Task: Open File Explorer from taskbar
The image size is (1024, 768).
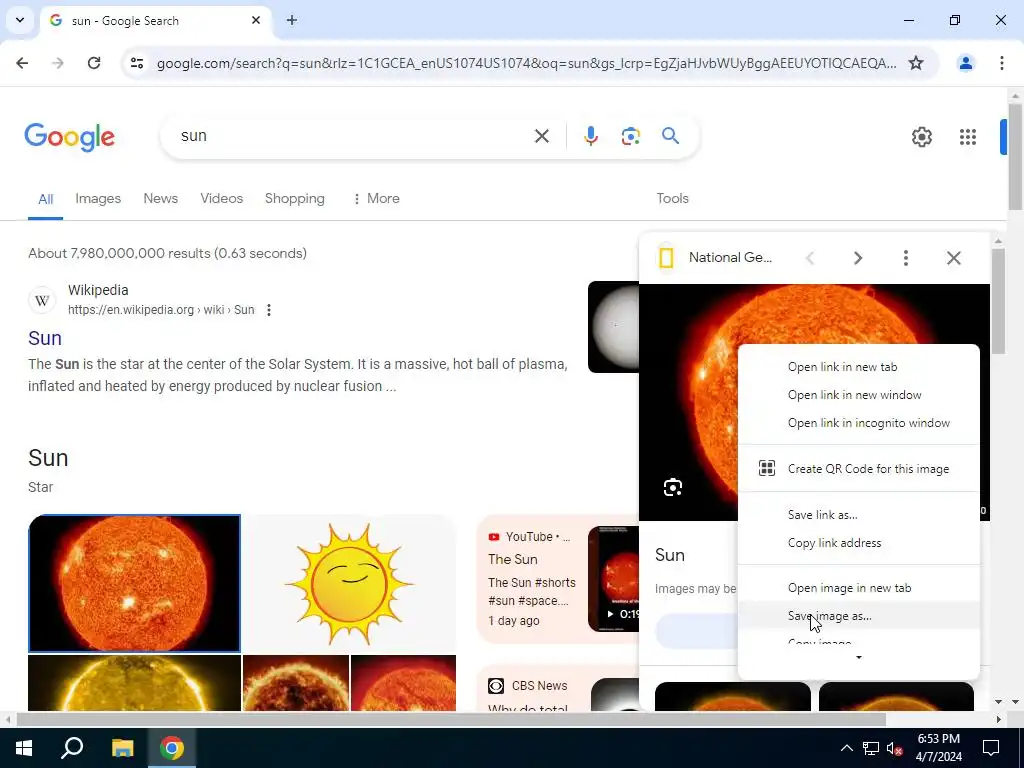Action: pyautogui.click(x=122, y=748)
